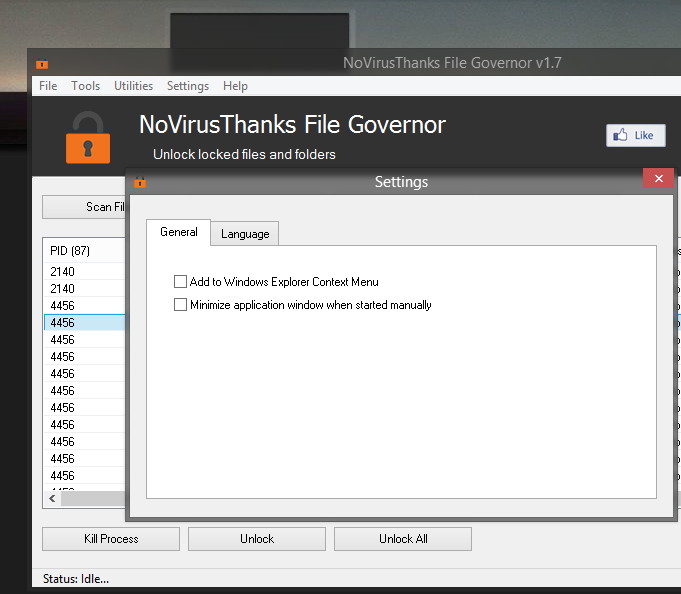681x594 pixels.
Task: Click the Unlock button
Action: click(x=257, y=539)
